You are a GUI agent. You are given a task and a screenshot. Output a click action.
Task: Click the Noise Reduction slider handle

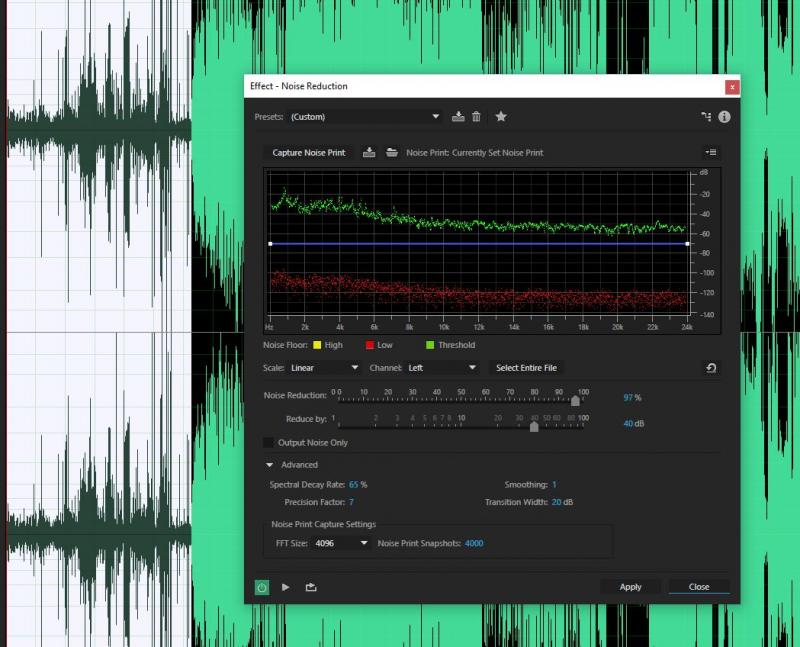click(575, 401)
